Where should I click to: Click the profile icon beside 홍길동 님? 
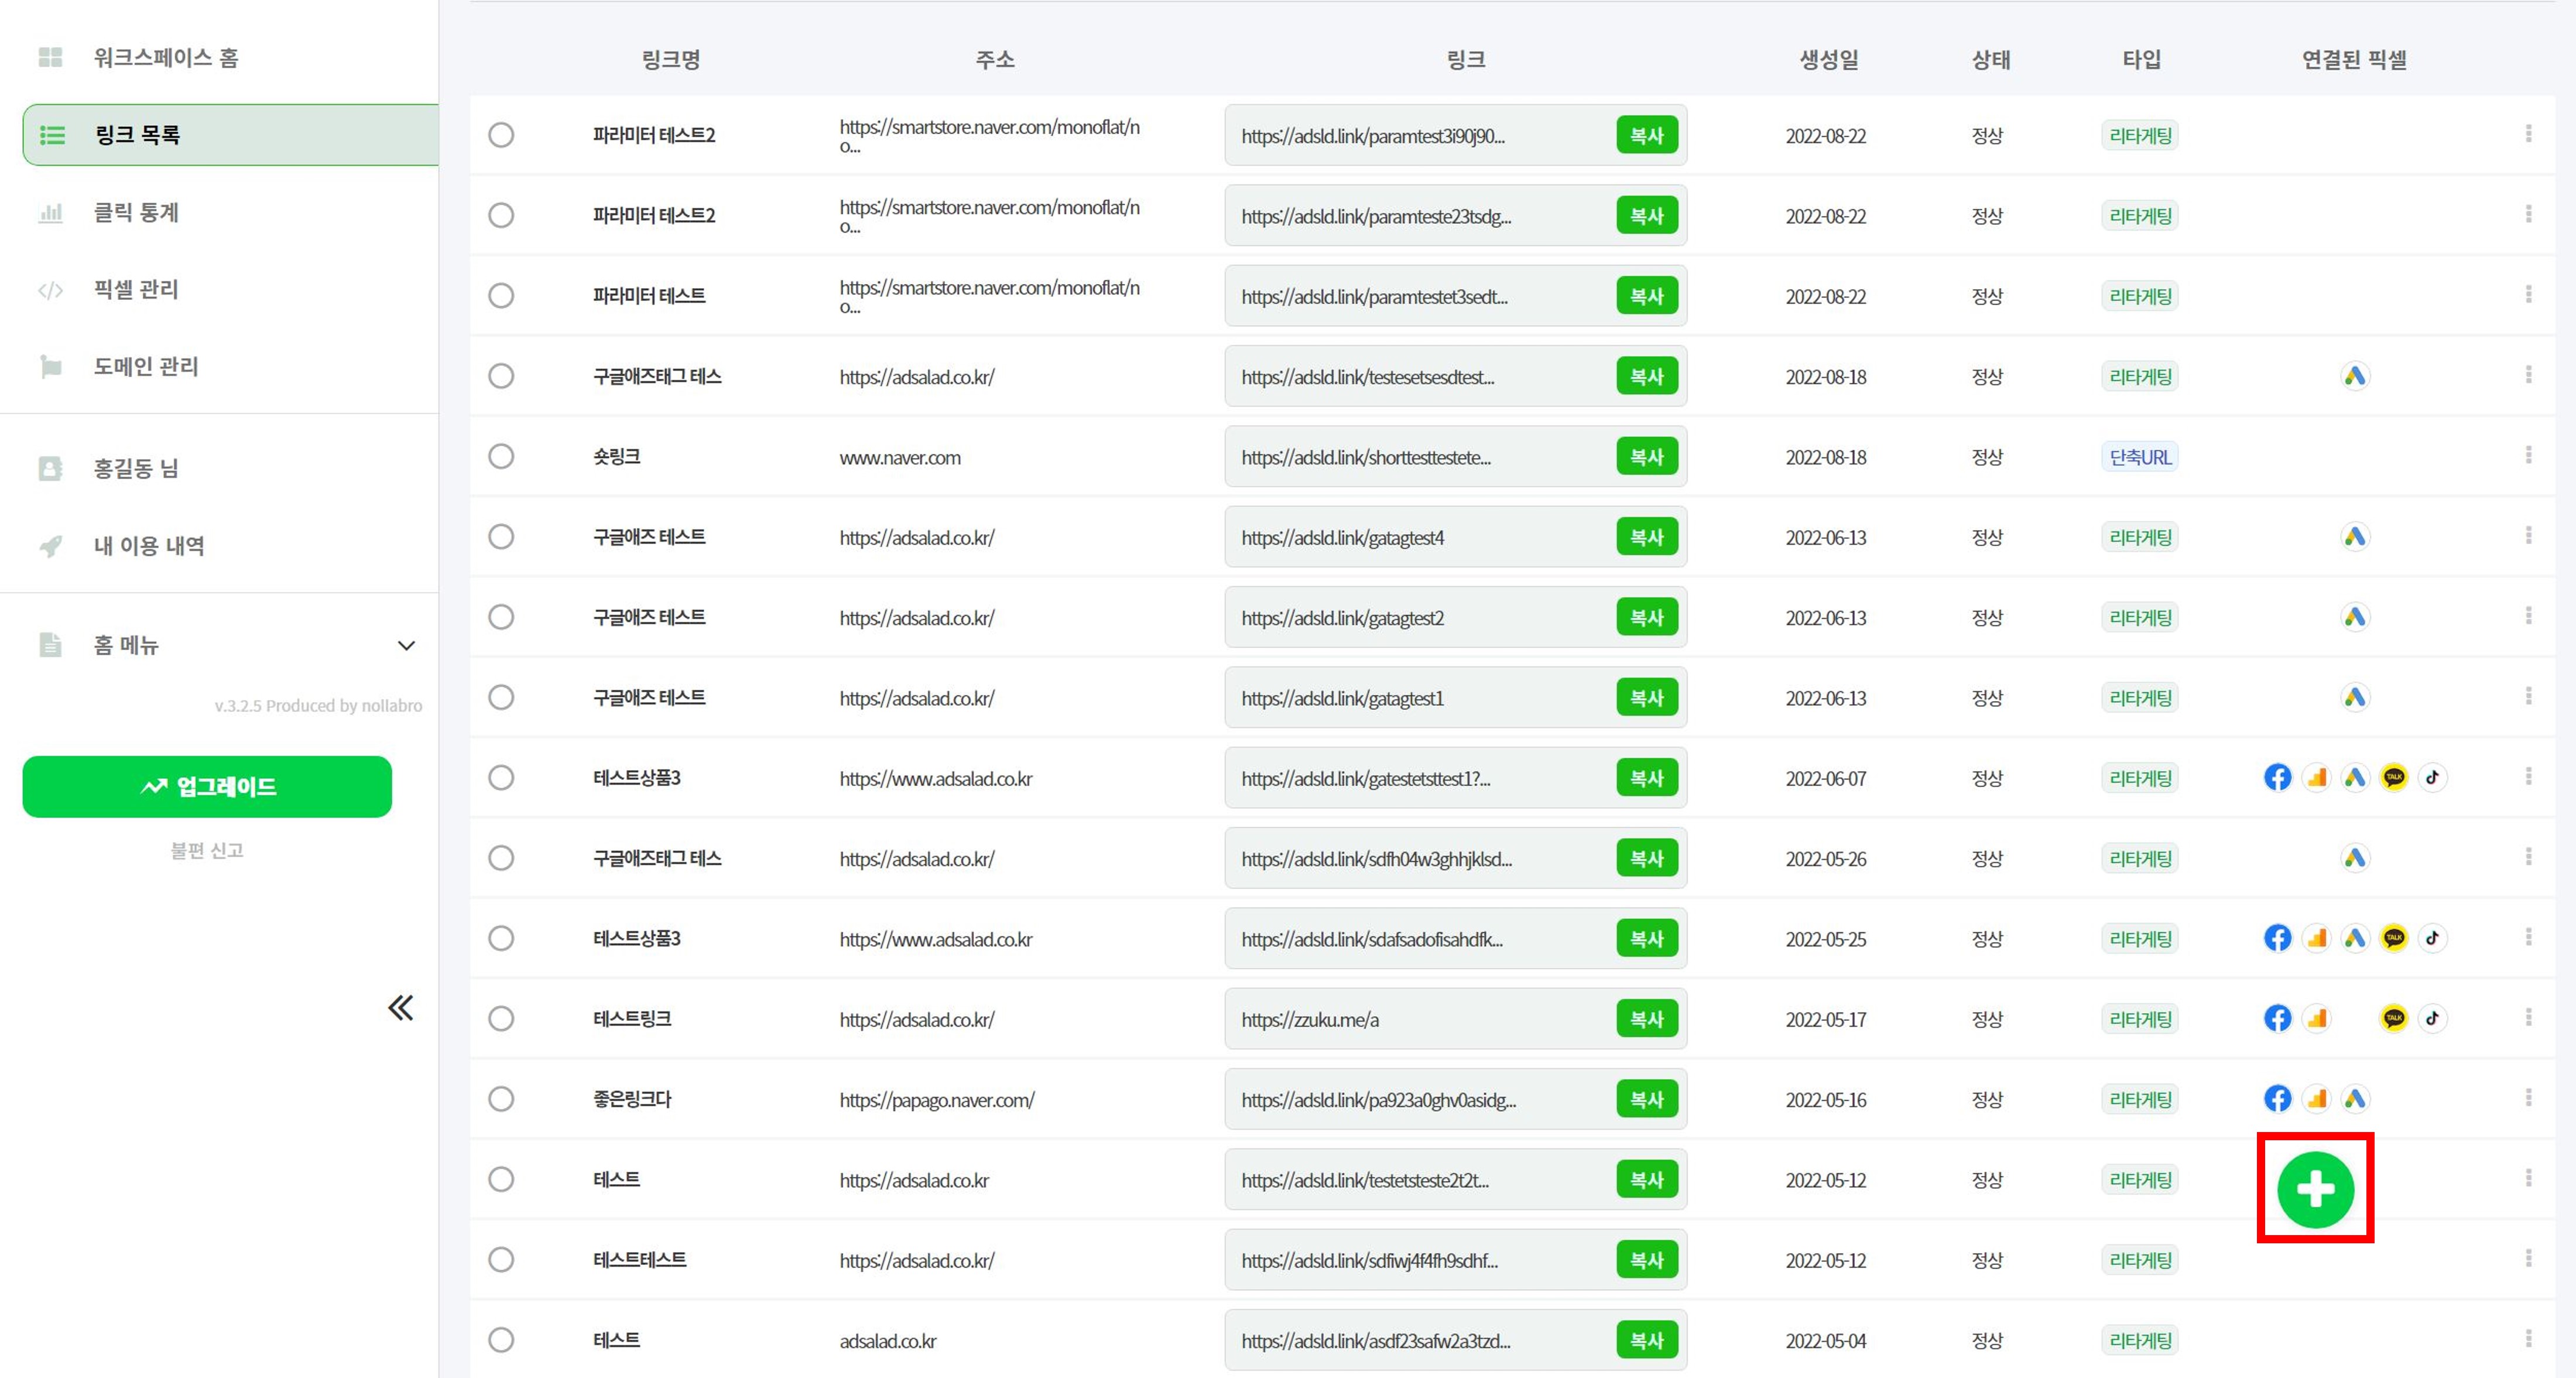point(50,468)
